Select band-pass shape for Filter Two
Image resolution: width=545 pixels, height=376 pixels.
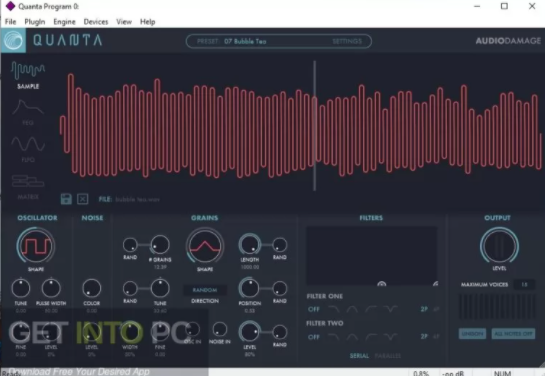click(352, 337)
